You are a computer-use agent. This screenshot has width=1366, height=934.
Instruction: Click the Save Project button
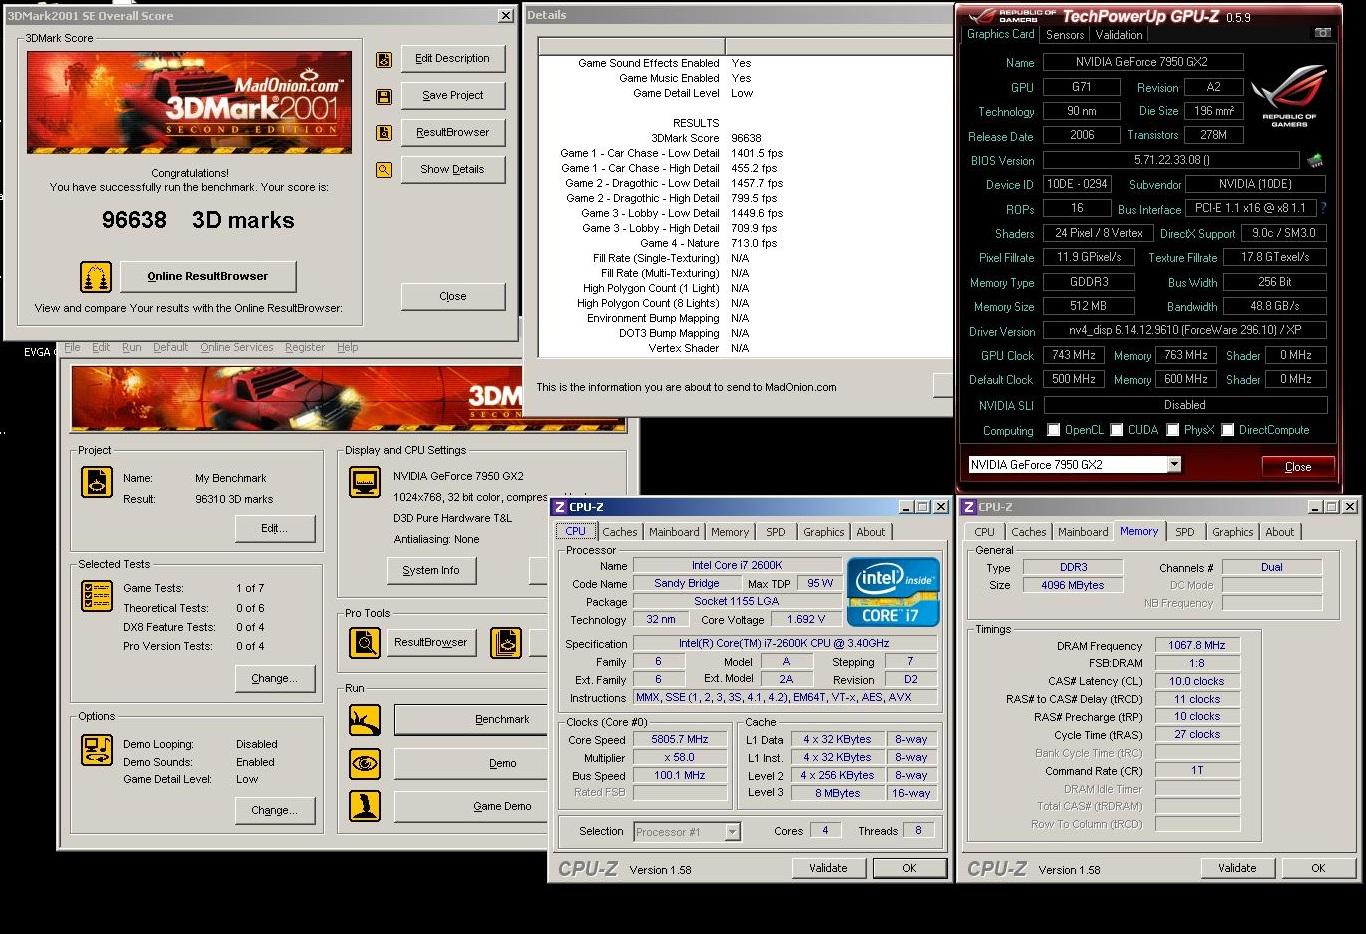[x=453, y=96]
